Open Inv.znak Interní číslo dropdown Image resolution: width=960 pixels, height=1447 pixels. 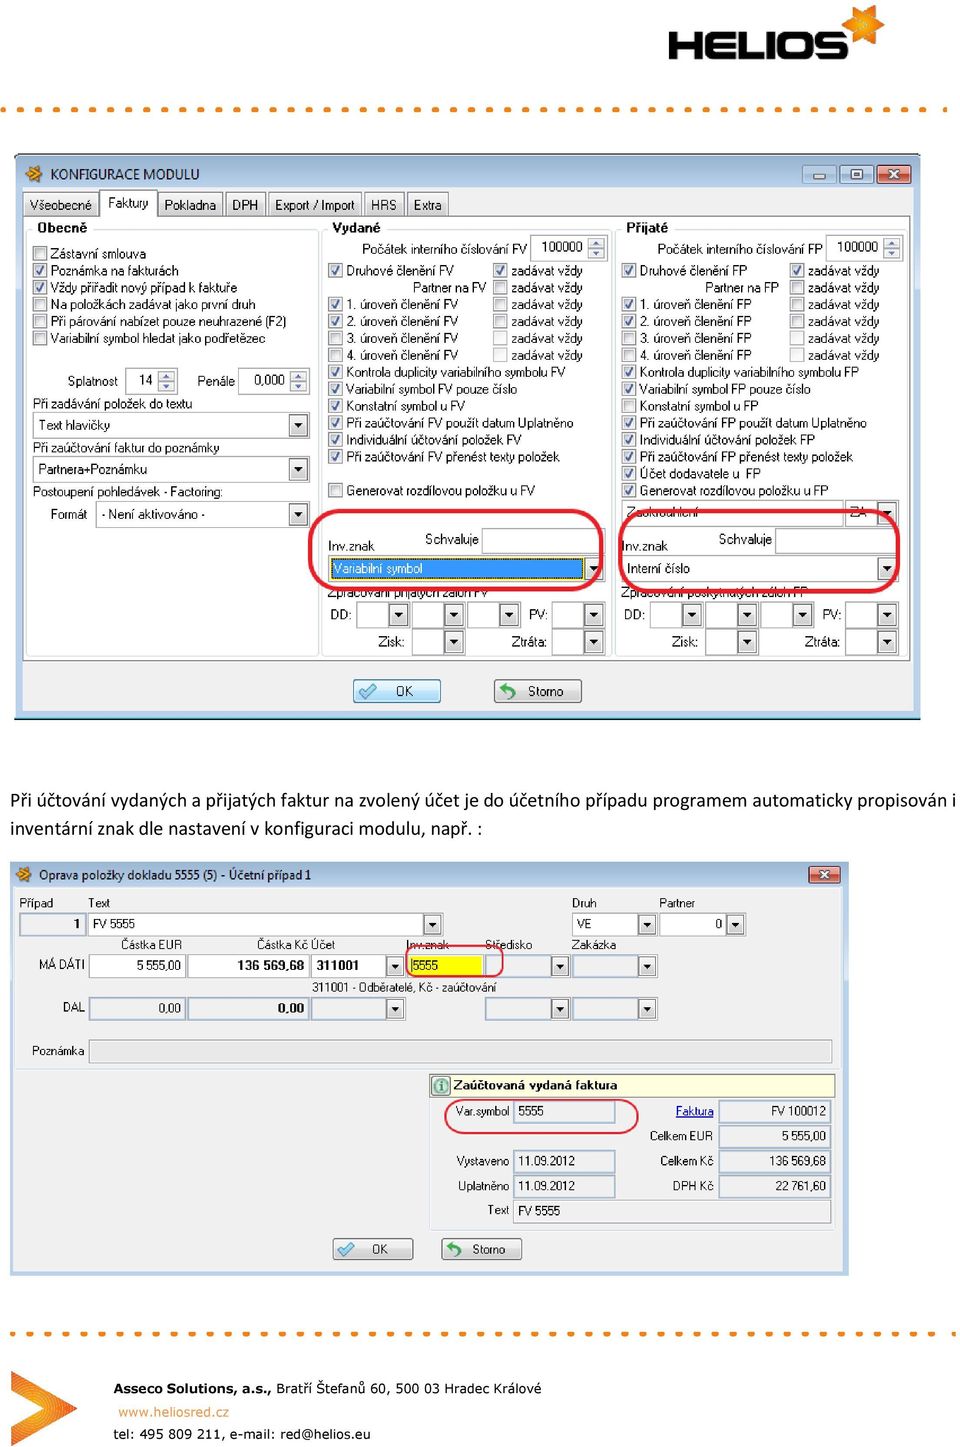pos(886,569)
